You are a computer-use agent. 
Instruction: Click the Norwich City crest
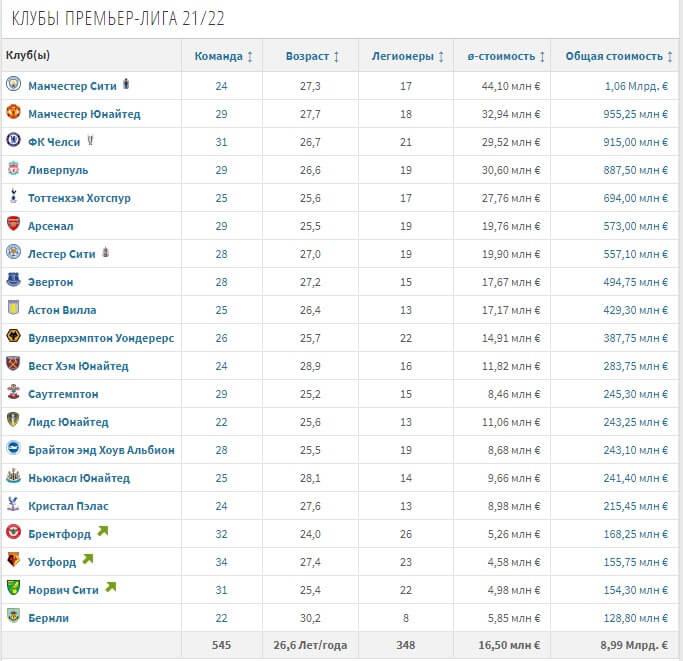coord(14,587)
